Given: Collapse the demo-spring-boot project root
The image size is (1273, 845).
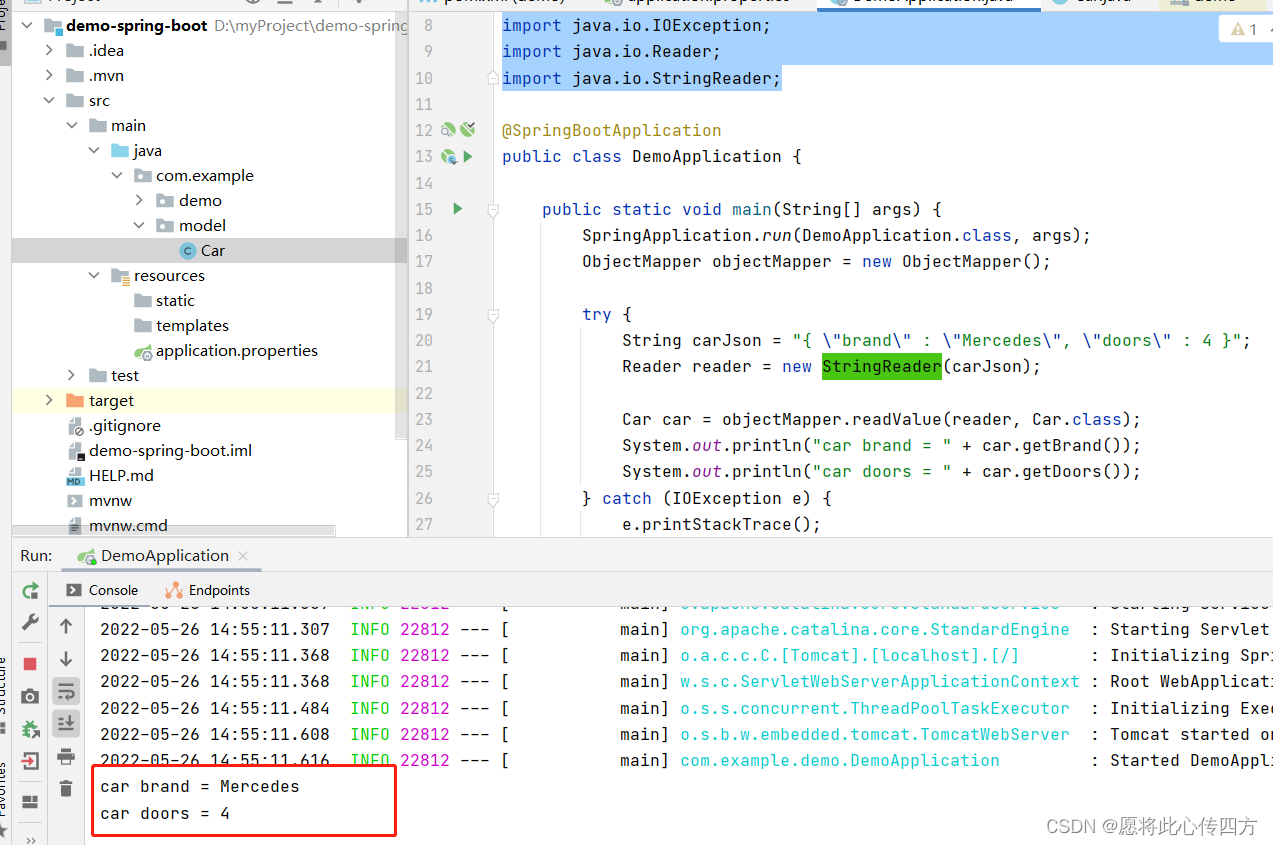Looking at the screenshot, I should [x=27, y=25].
